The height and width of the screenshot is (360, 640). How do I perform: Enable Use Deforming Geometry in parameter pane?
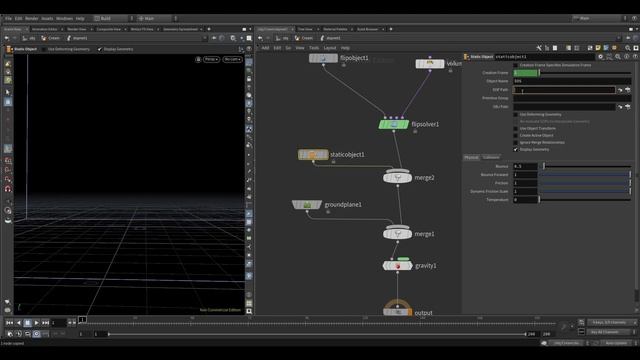(516, 115)
